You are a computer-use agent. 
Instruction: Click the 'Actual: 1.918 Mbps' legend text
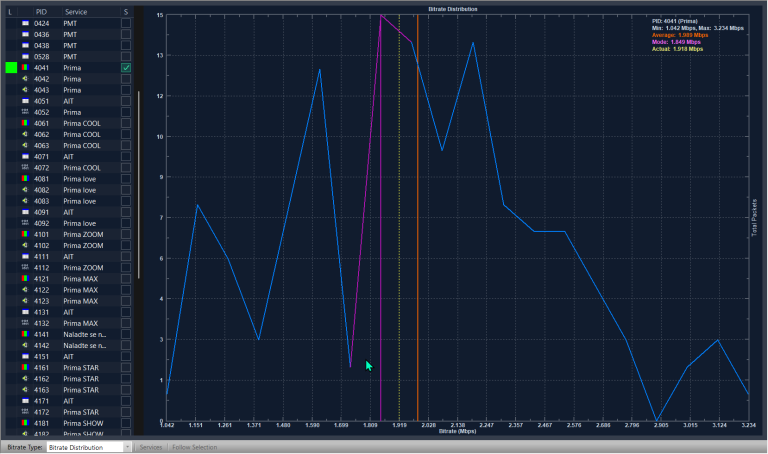(x=677, y=49)
